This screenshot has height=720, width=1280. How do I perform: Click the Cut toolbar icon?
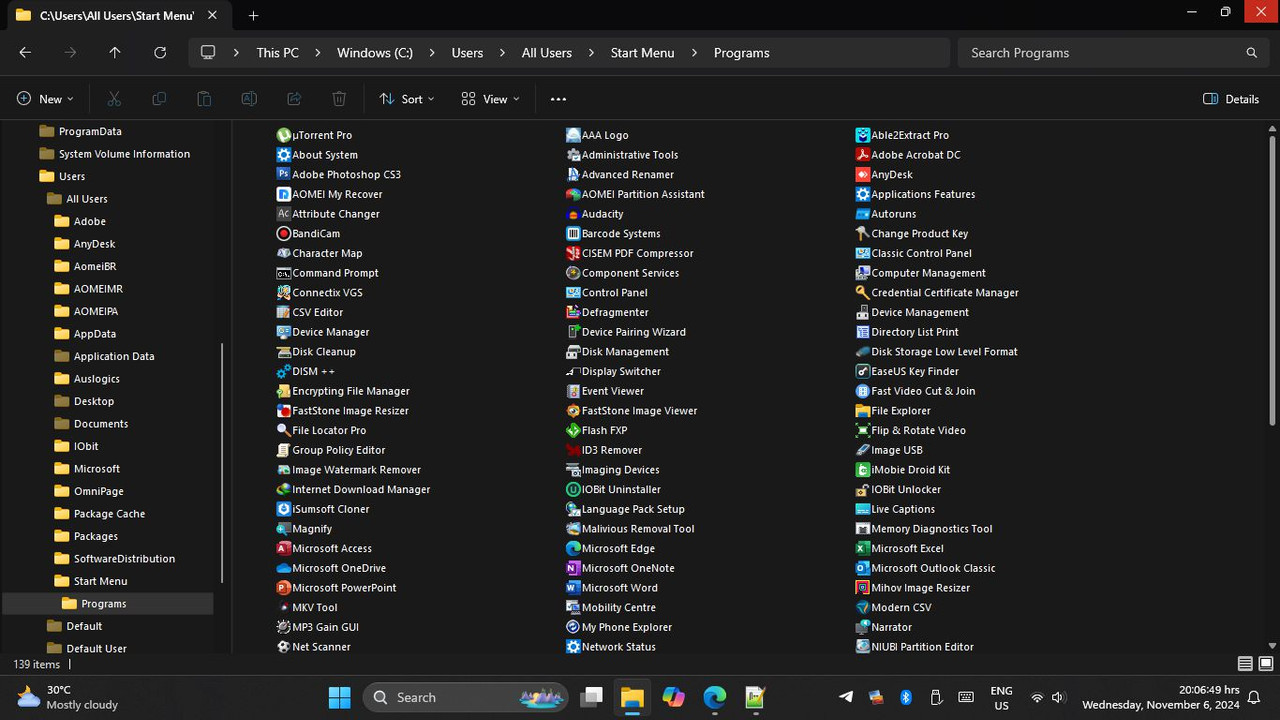pyautogui.click(x=114, y=99)
